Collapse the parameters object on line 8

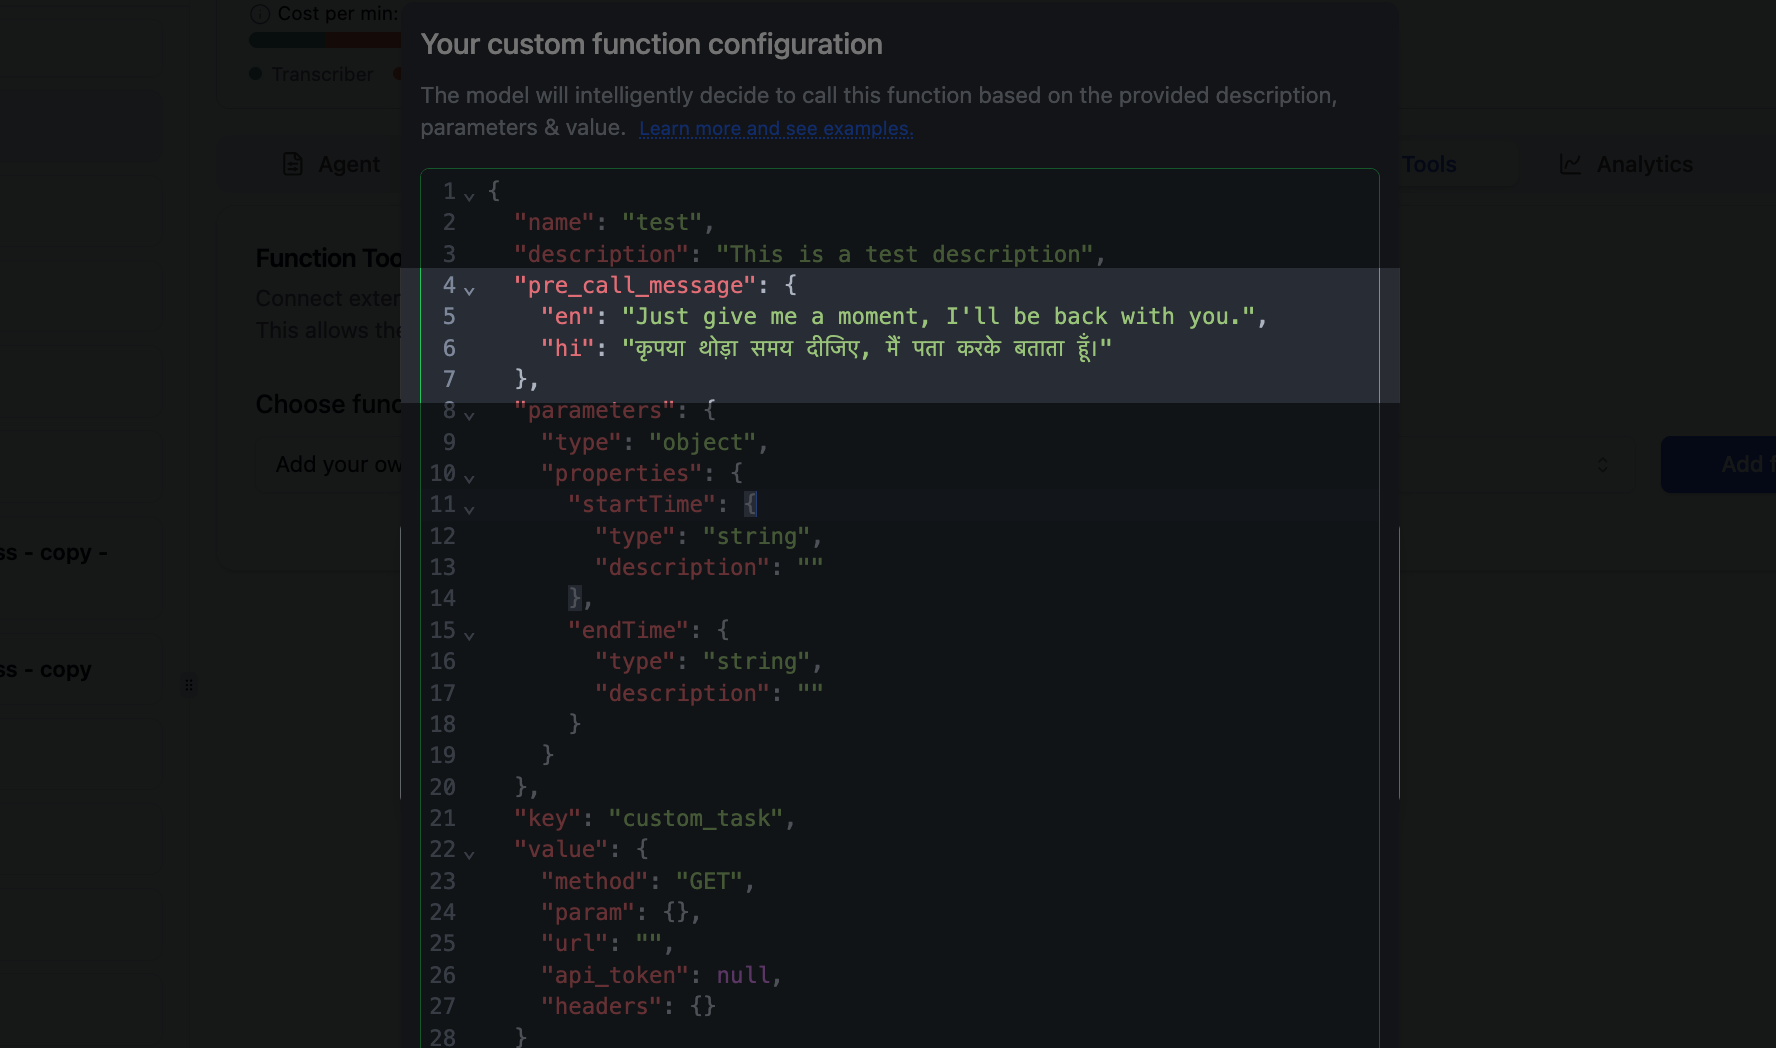pyautogui.click(x=469, y=414)
